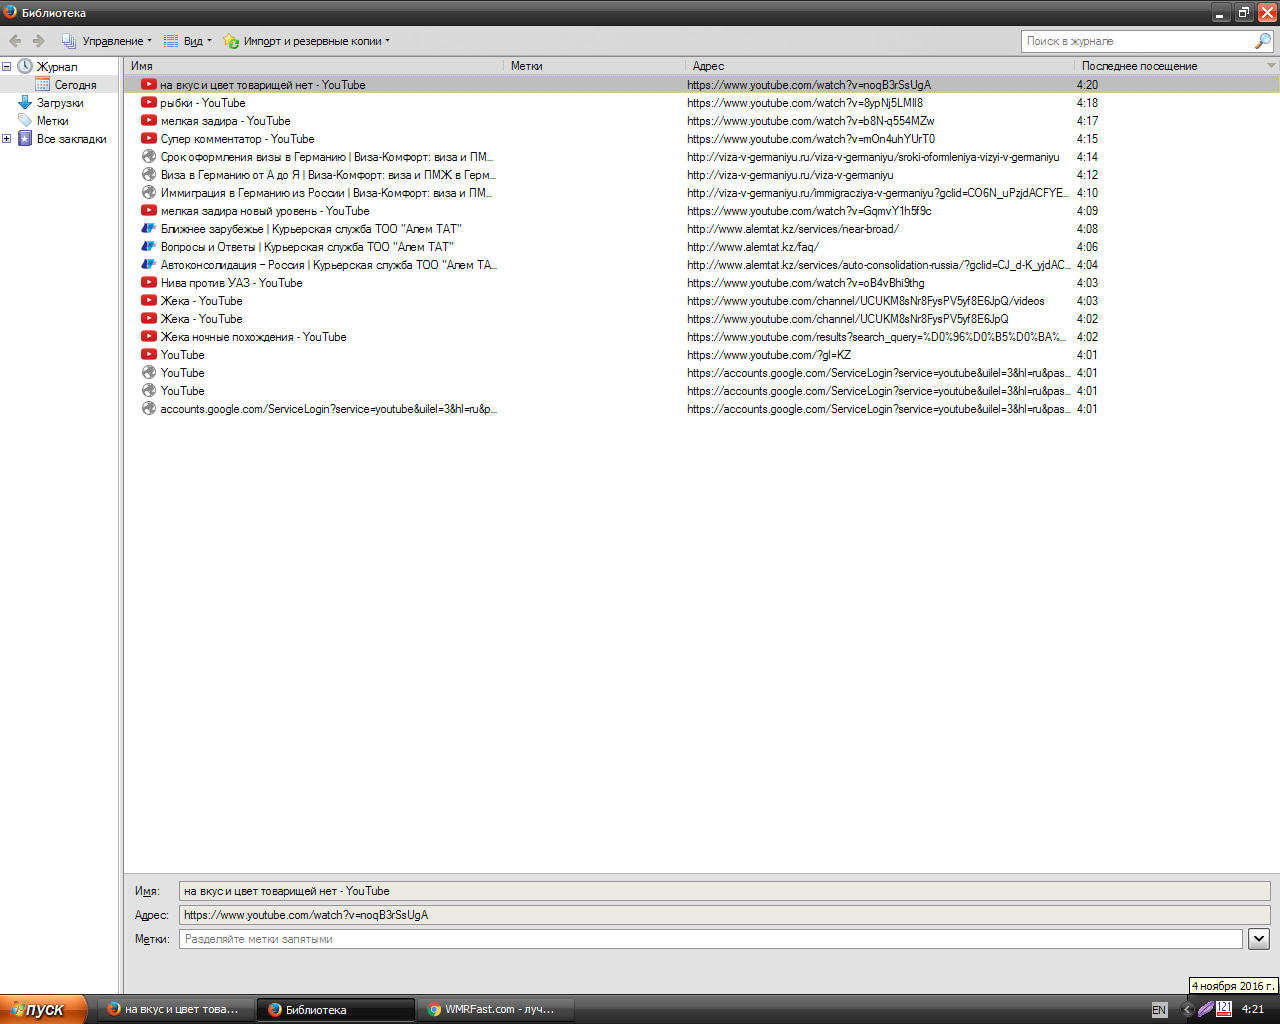Expand the Все закладки tree node

click(x=7, y=139)
